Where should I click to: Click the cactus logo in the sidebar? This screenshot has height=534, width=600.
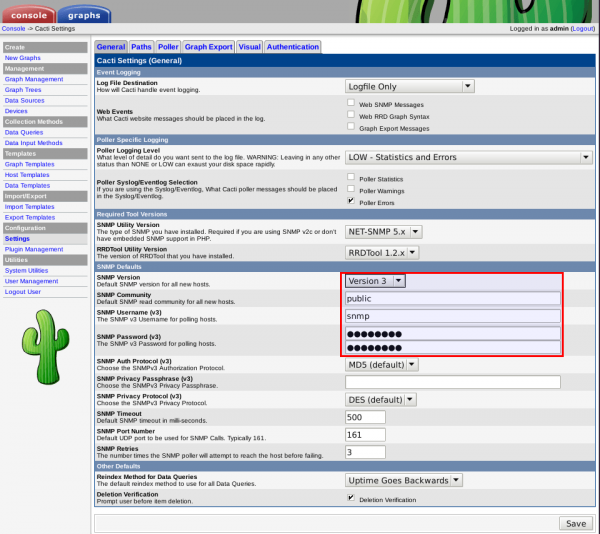44,350
